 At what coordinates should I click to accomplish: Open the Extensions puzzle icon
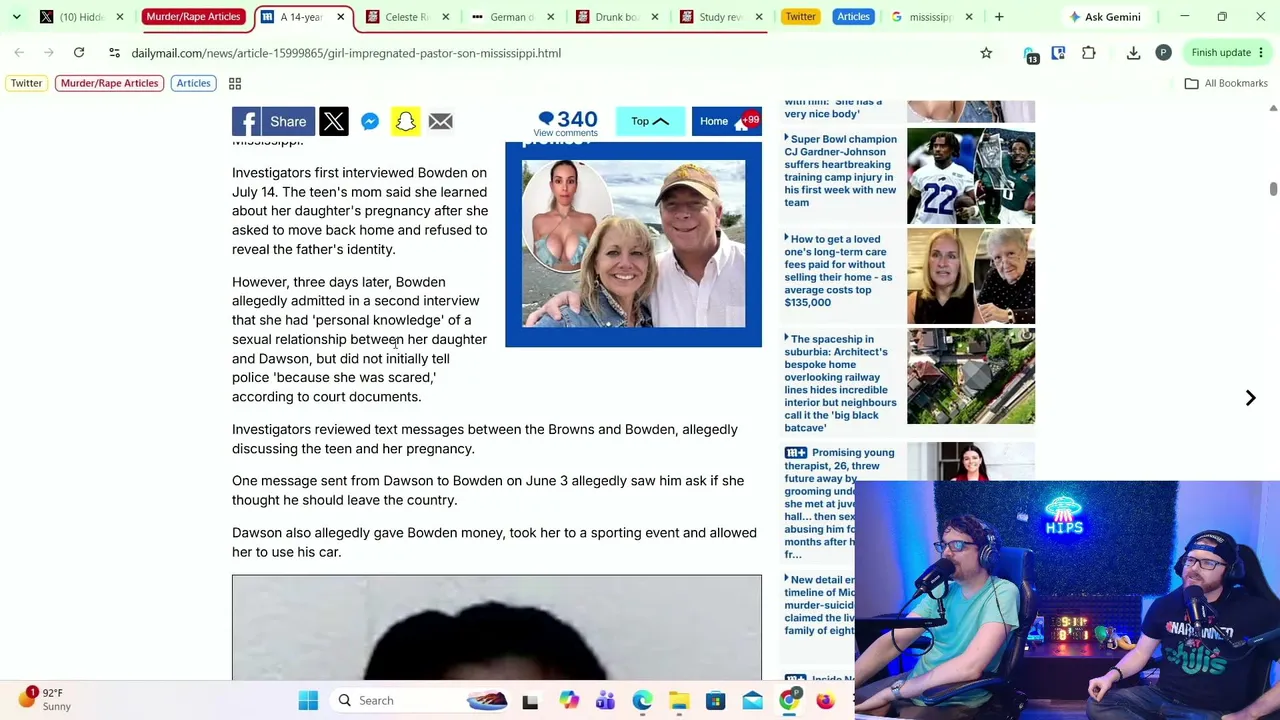pos(1089,53)
